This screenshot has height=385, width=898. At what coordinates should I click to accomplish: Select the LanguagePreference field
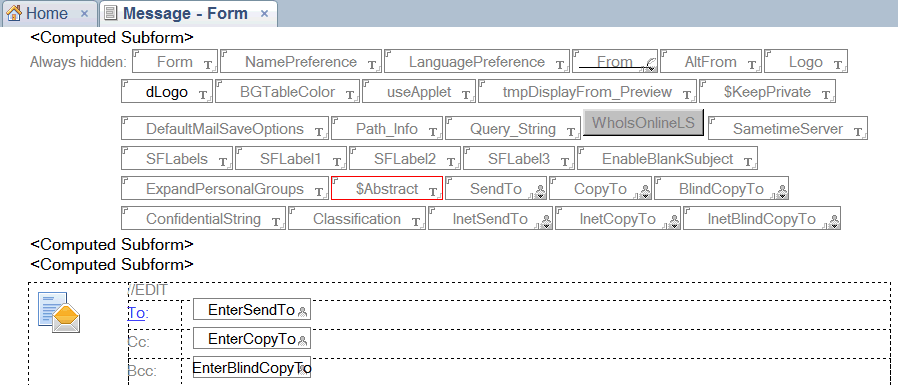click(477, 61)
